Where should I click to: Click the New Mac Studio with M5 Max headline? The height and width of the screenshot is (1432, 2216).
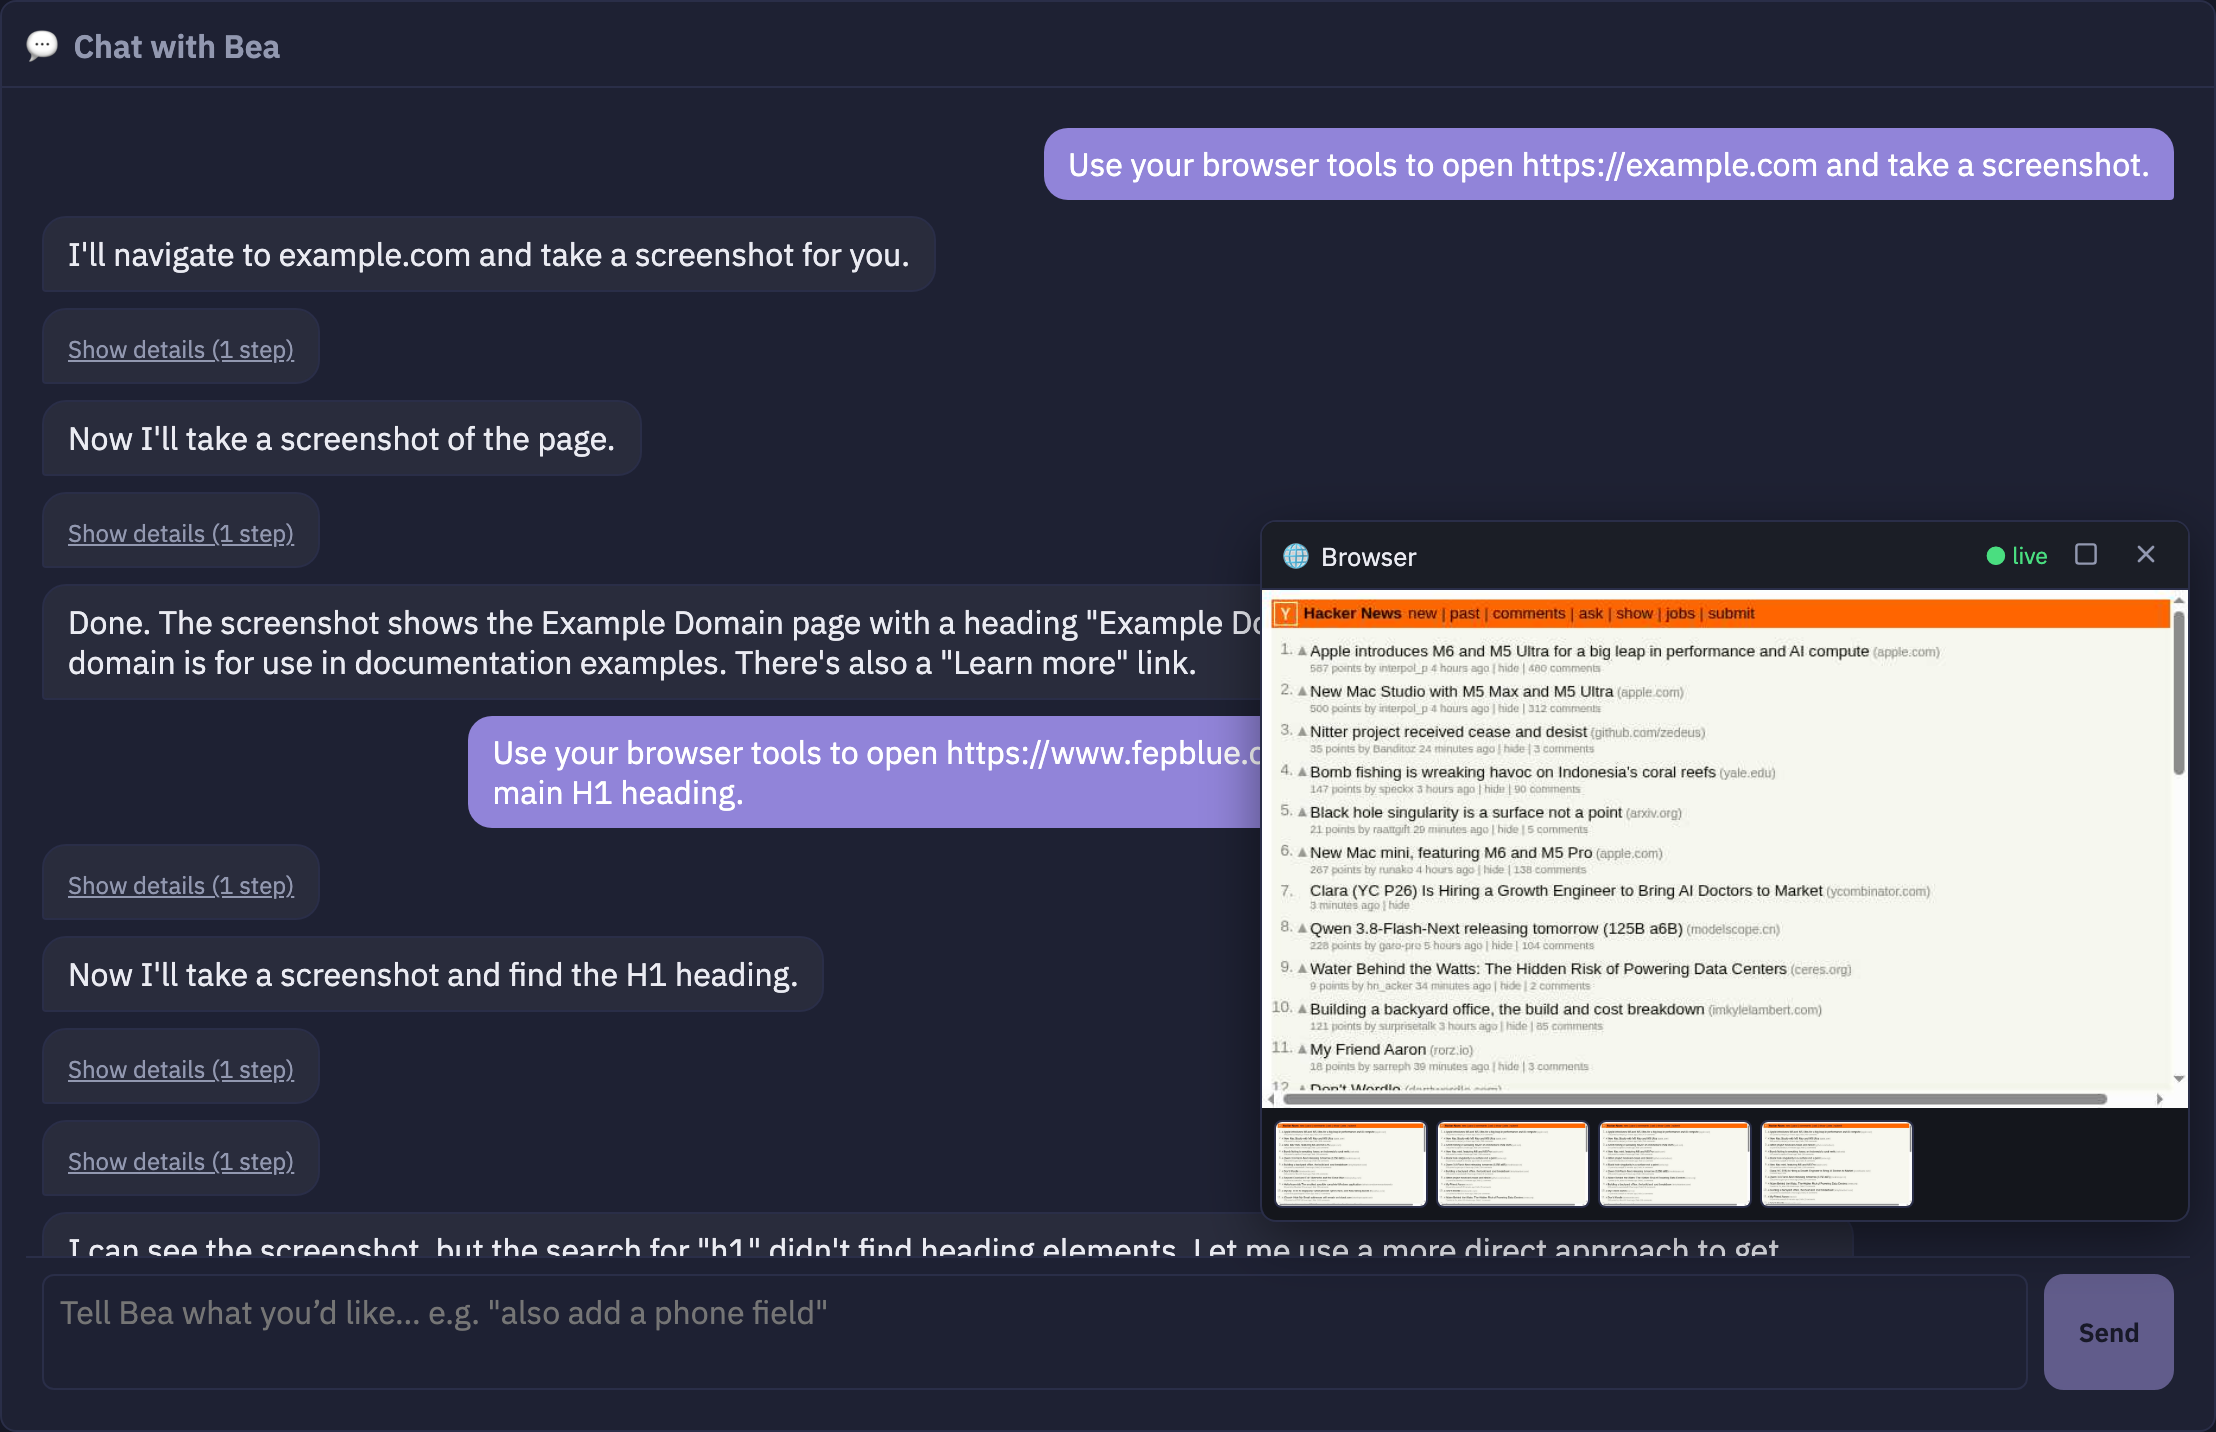[1461, 691]
